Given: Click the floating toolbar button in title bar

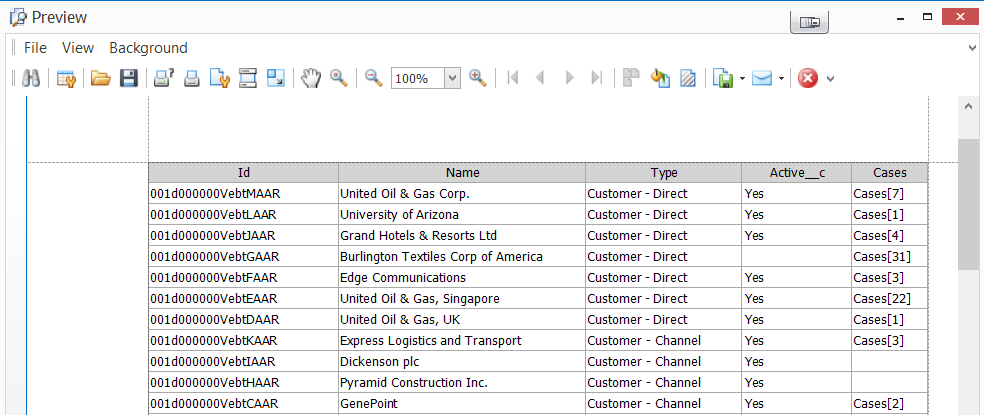Looking at the screenshot, I should (x=810, y=22).
